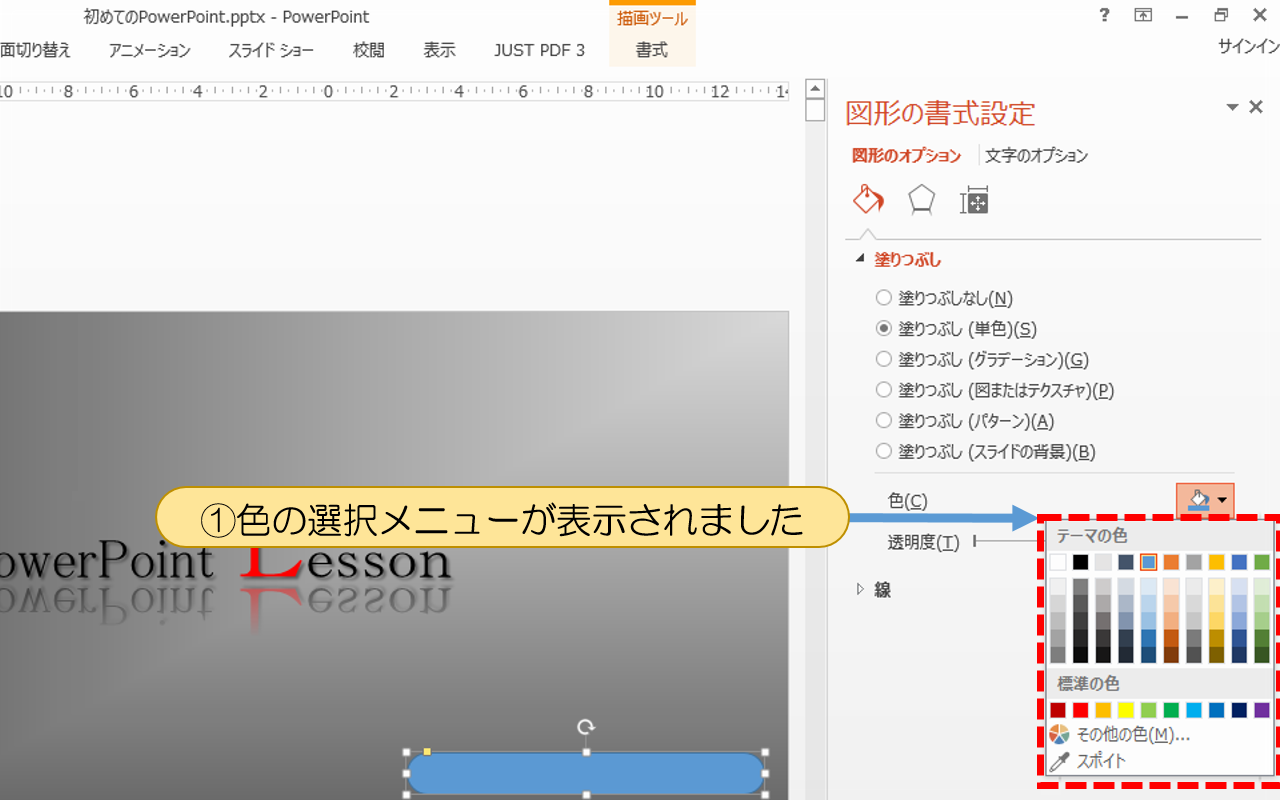Click サインイン sign-in link
The height and width of the screenshot is (800, 1280).
coord(1248,46)
